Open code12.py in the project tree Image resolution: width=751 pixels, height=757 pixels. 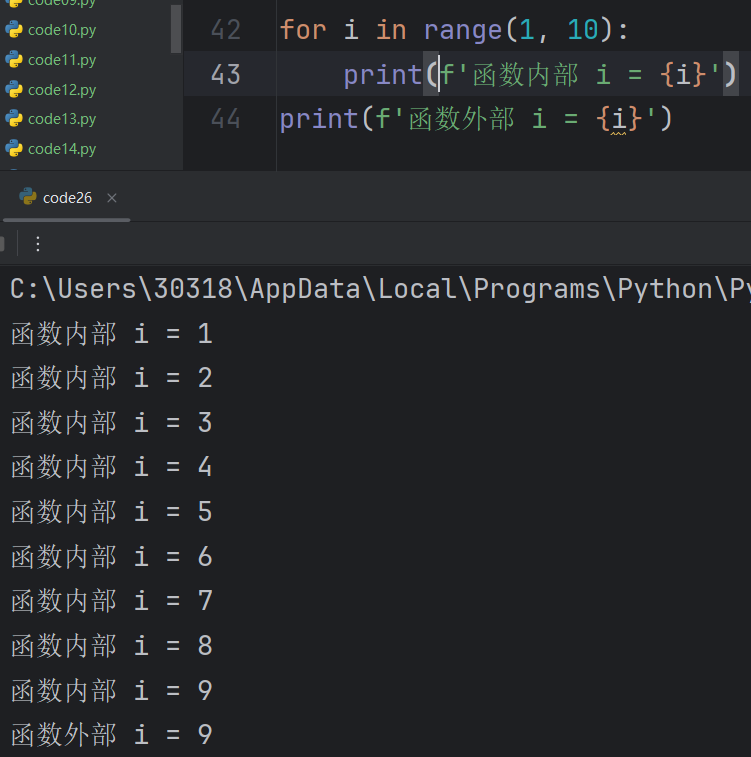coord(62,90)
